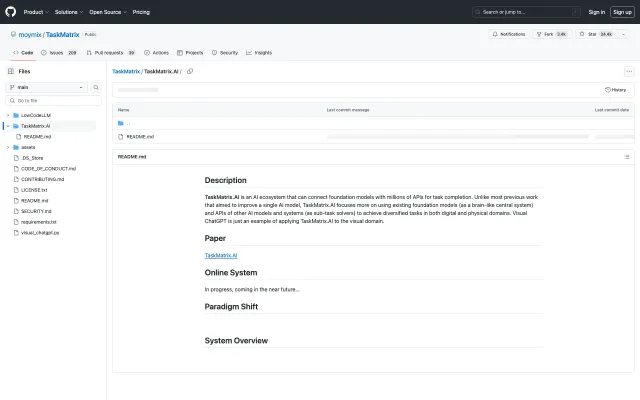
Task: Open the GitHub home logo
Action: (11, 12)
